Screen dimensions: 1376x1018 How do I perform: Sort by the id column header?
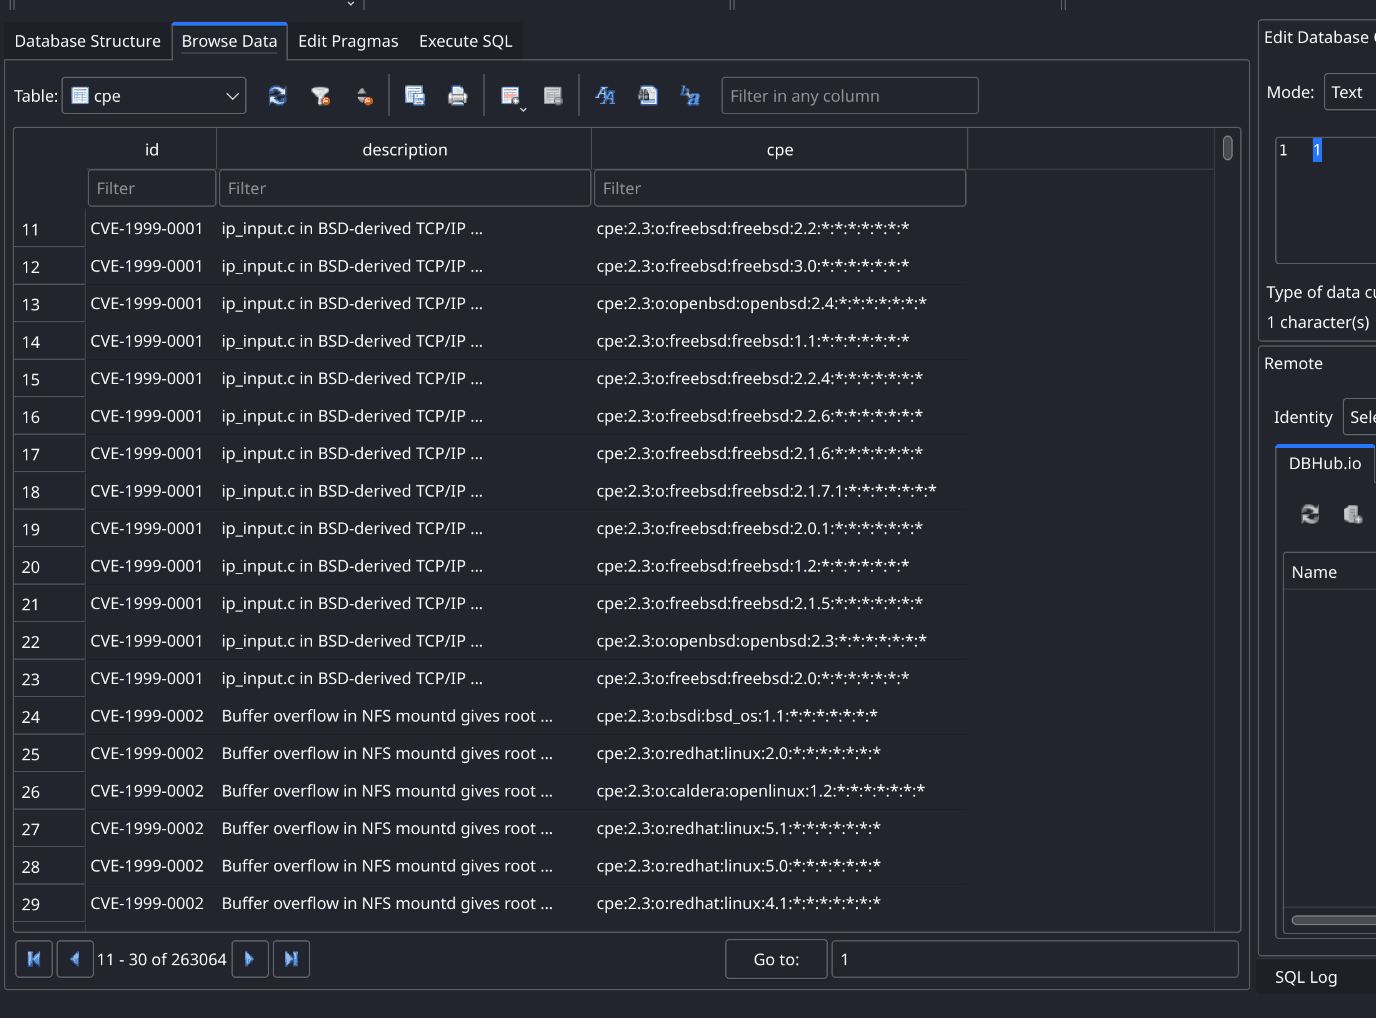click(151, 149)
